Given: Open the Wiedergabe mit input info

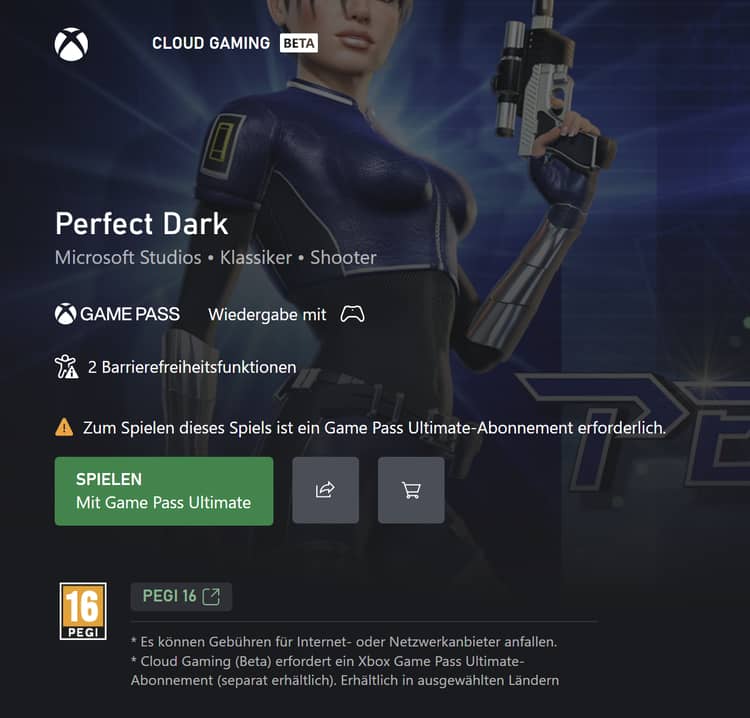Looking at the screenshot, I should (x=286, y=314).
